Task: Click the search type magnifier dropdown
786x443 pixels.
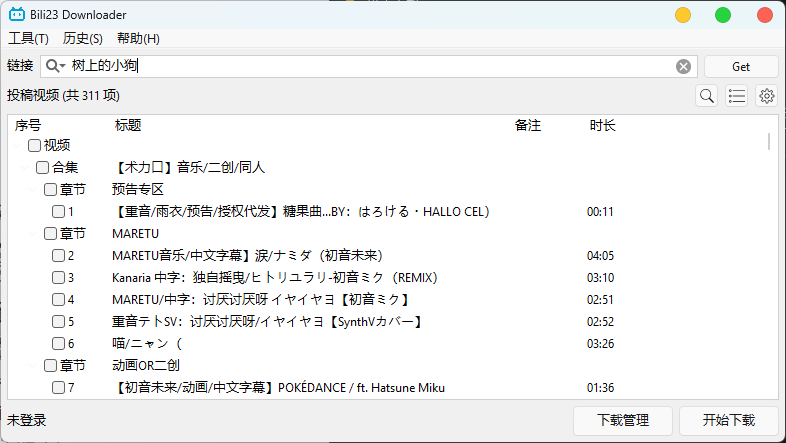Action: pyautogui.click(x=55, y=66)
